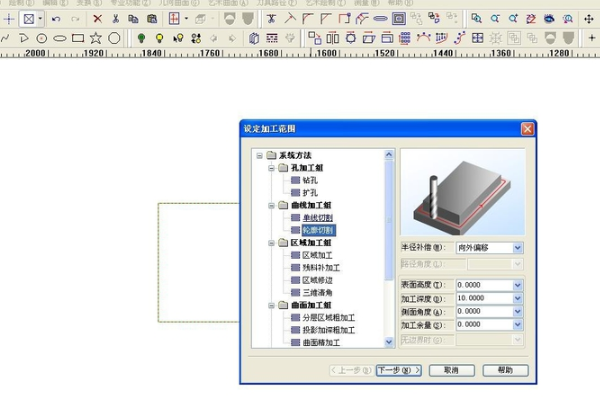Click the 取消 cancel button
The height and width of the screenshot is (400, 600).
[451, 370]
